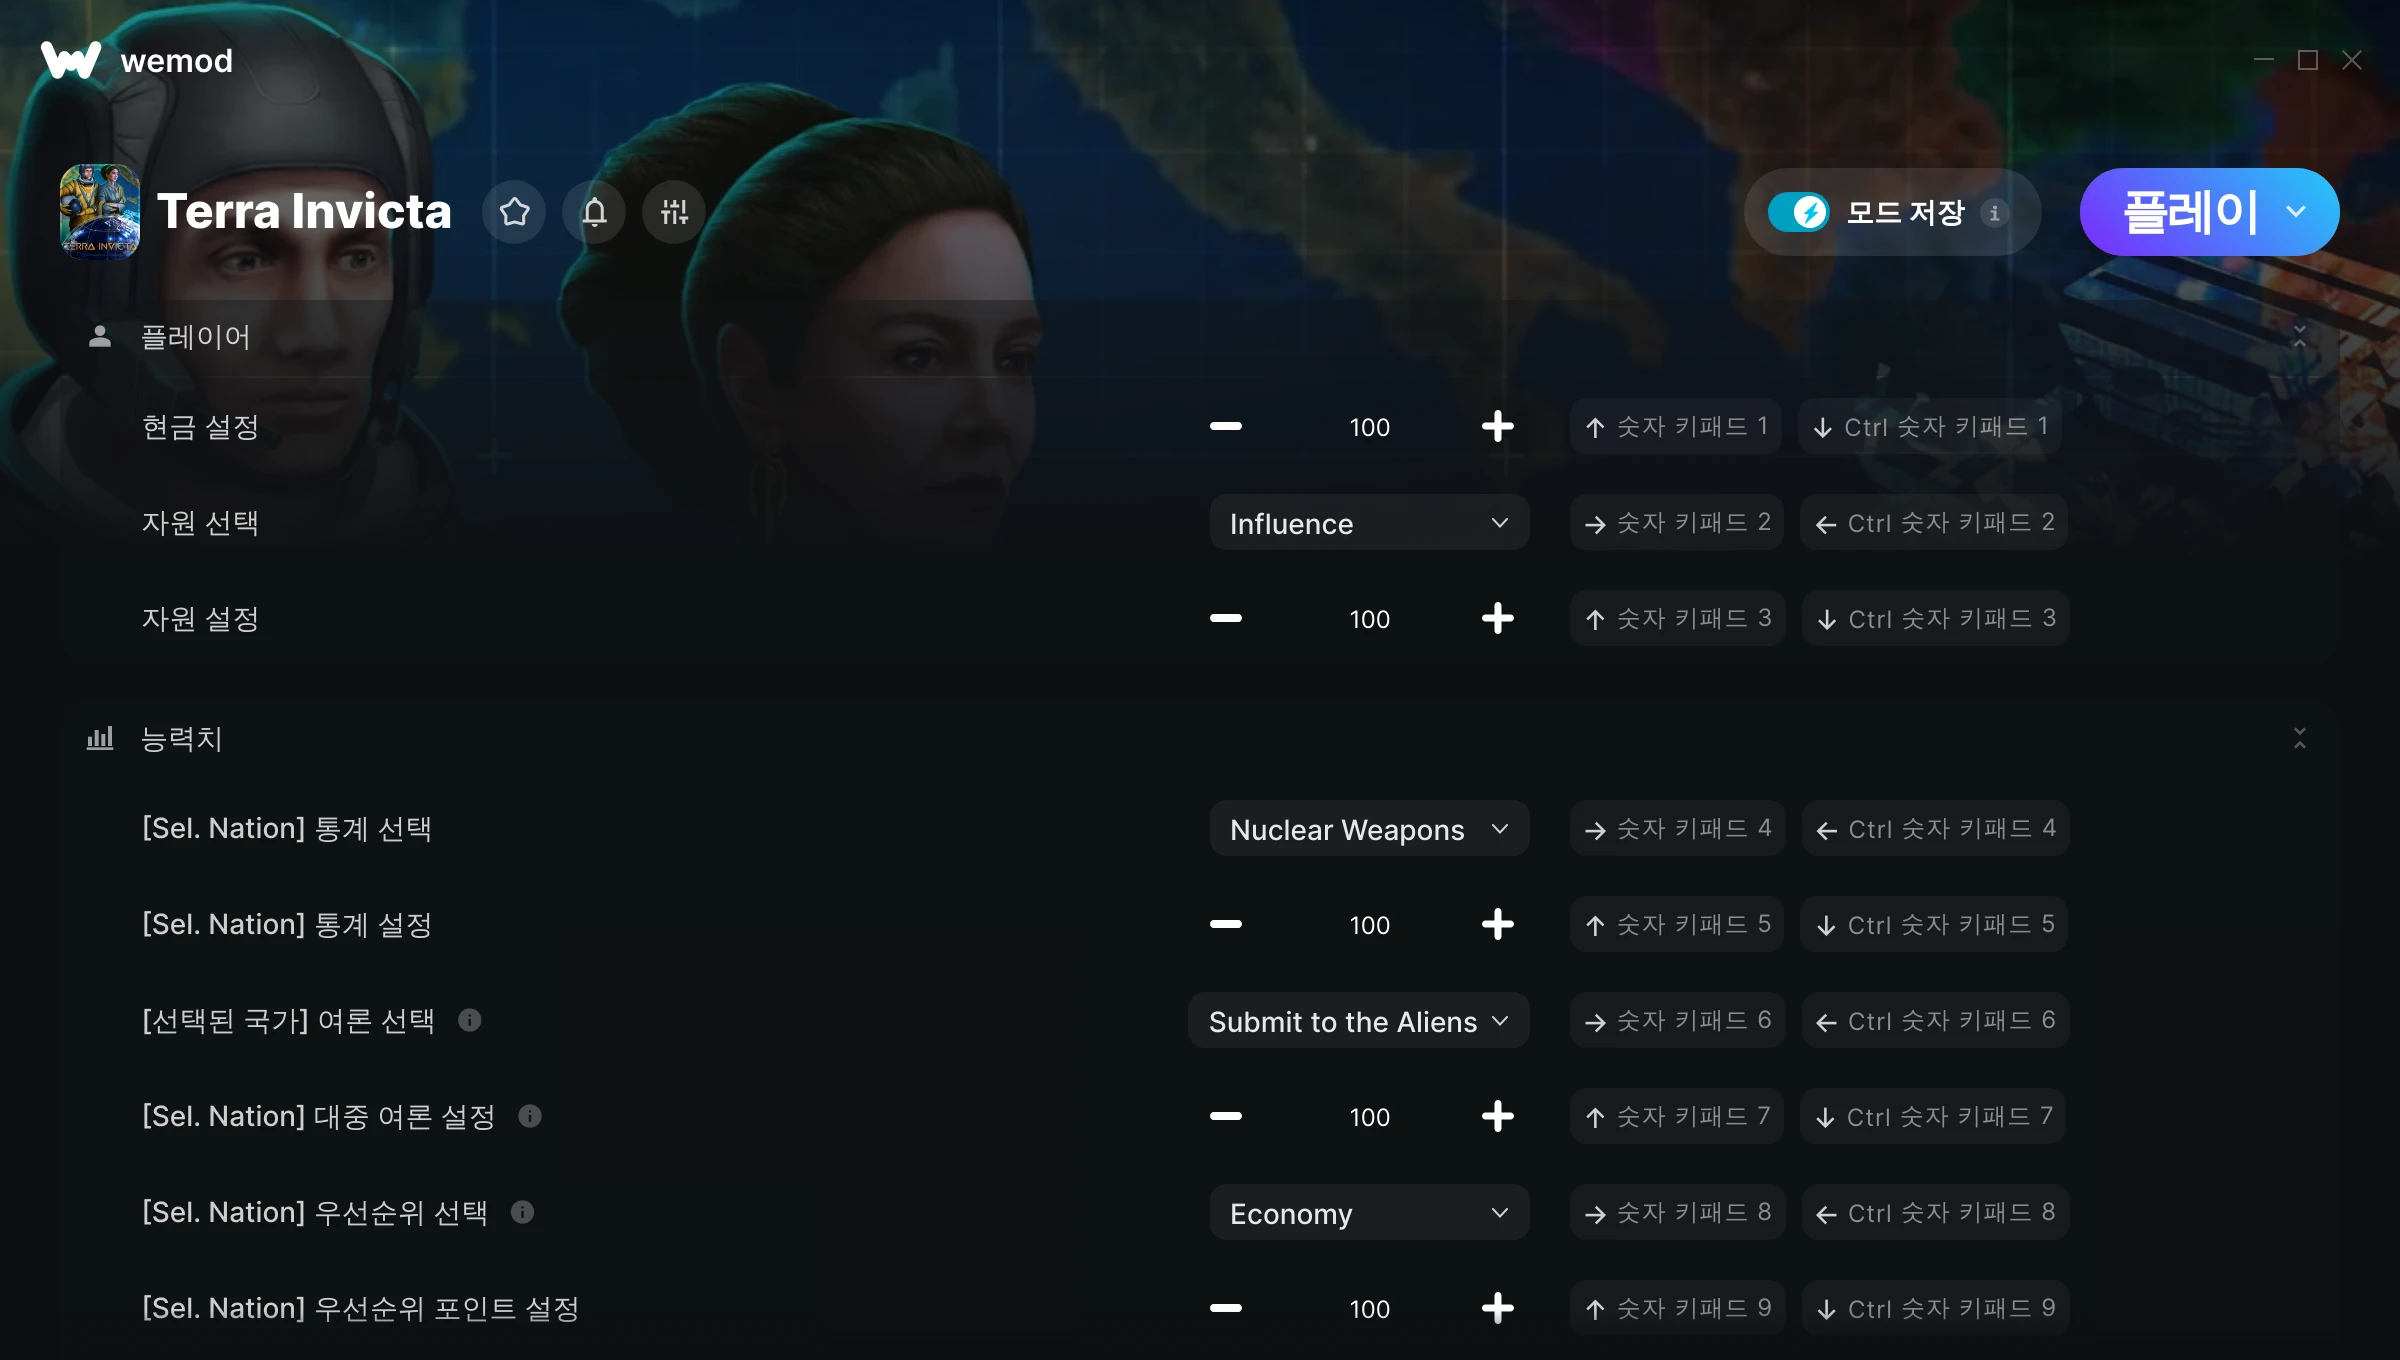Click the 우선순위 포인트 설정 value field

pyautogui.click(x=1369, y=1309)
